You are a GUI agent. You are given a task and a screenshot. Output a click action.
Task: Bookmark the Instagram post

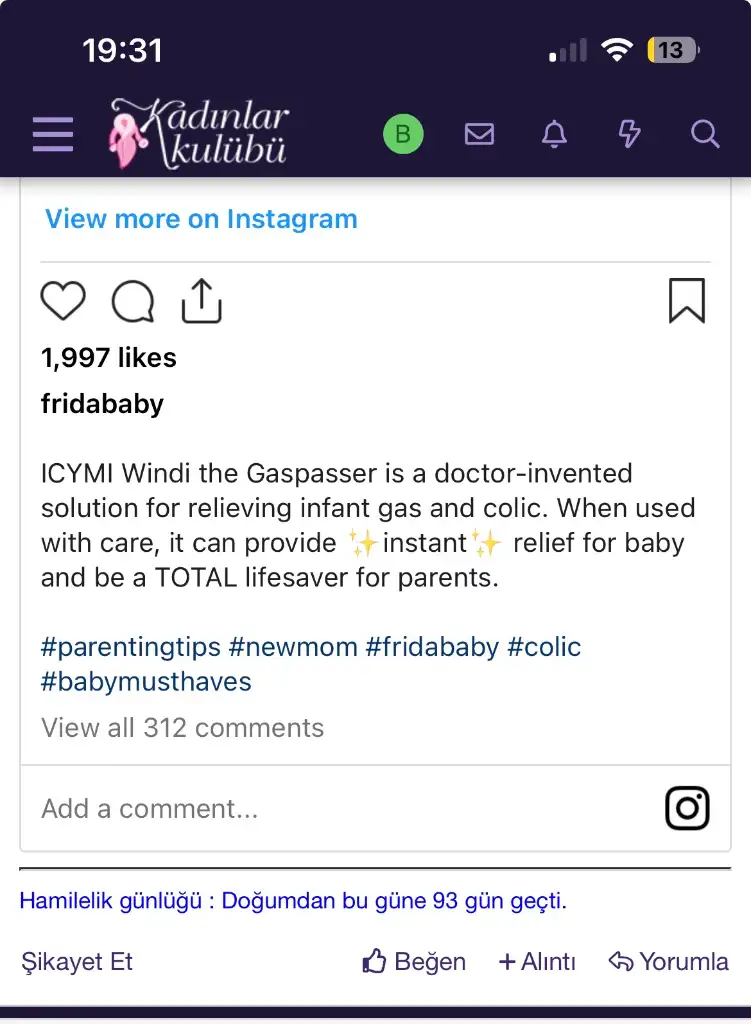687,300
